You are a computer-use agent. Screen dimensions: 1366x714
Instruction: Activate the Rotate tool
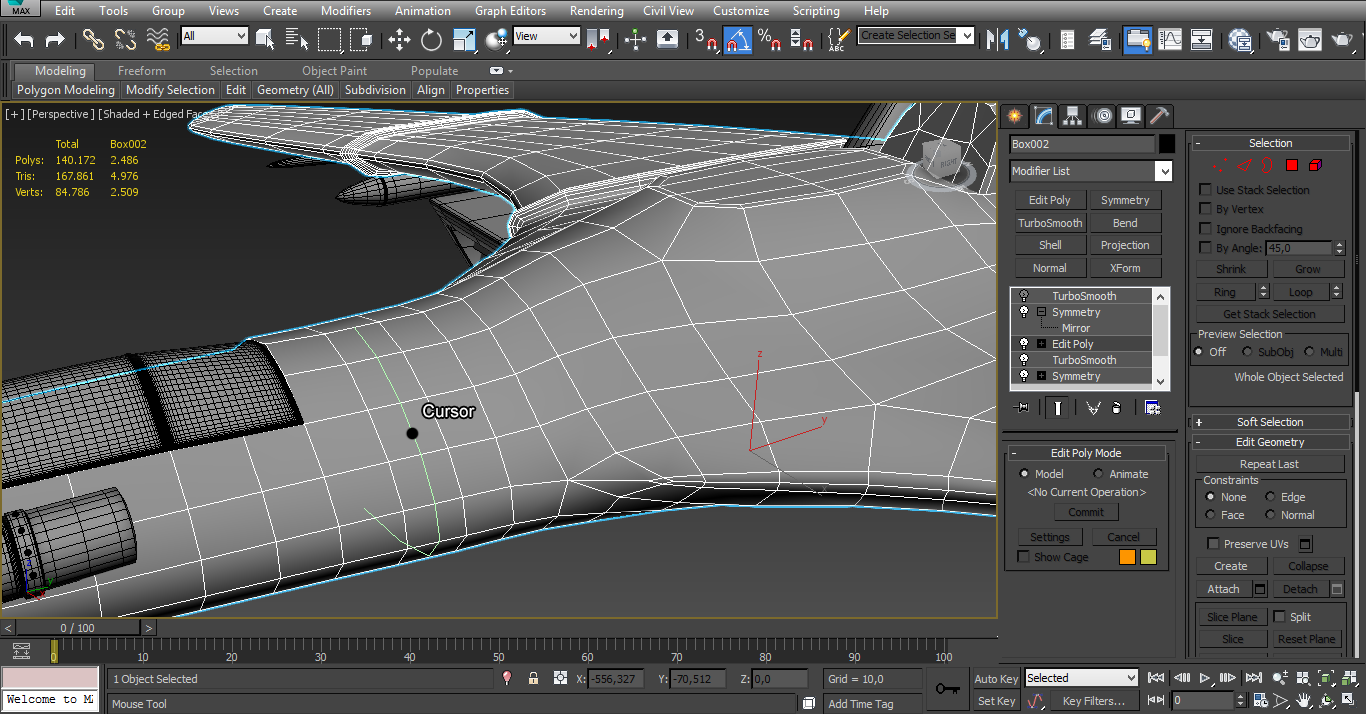(431, 40)
